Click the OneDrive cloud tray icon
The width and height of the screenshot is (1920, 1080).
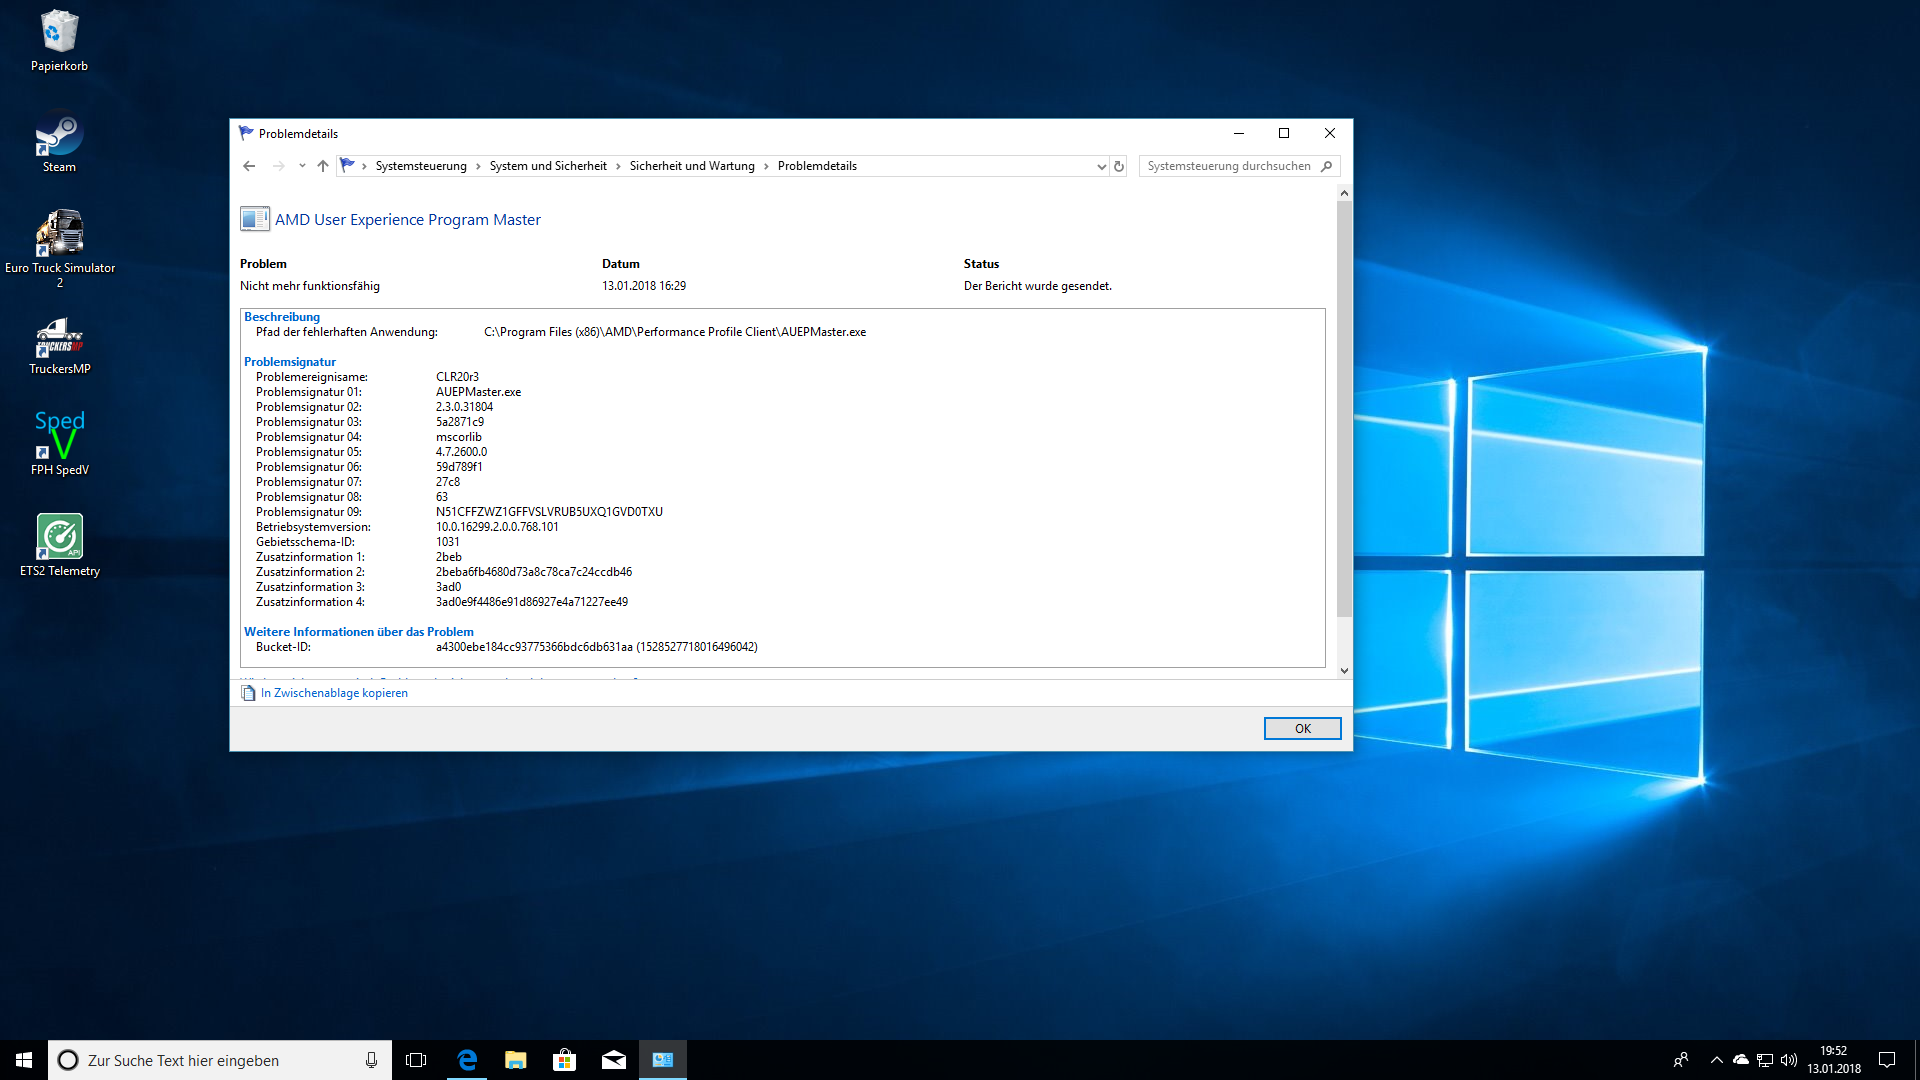[1741, 1060]
